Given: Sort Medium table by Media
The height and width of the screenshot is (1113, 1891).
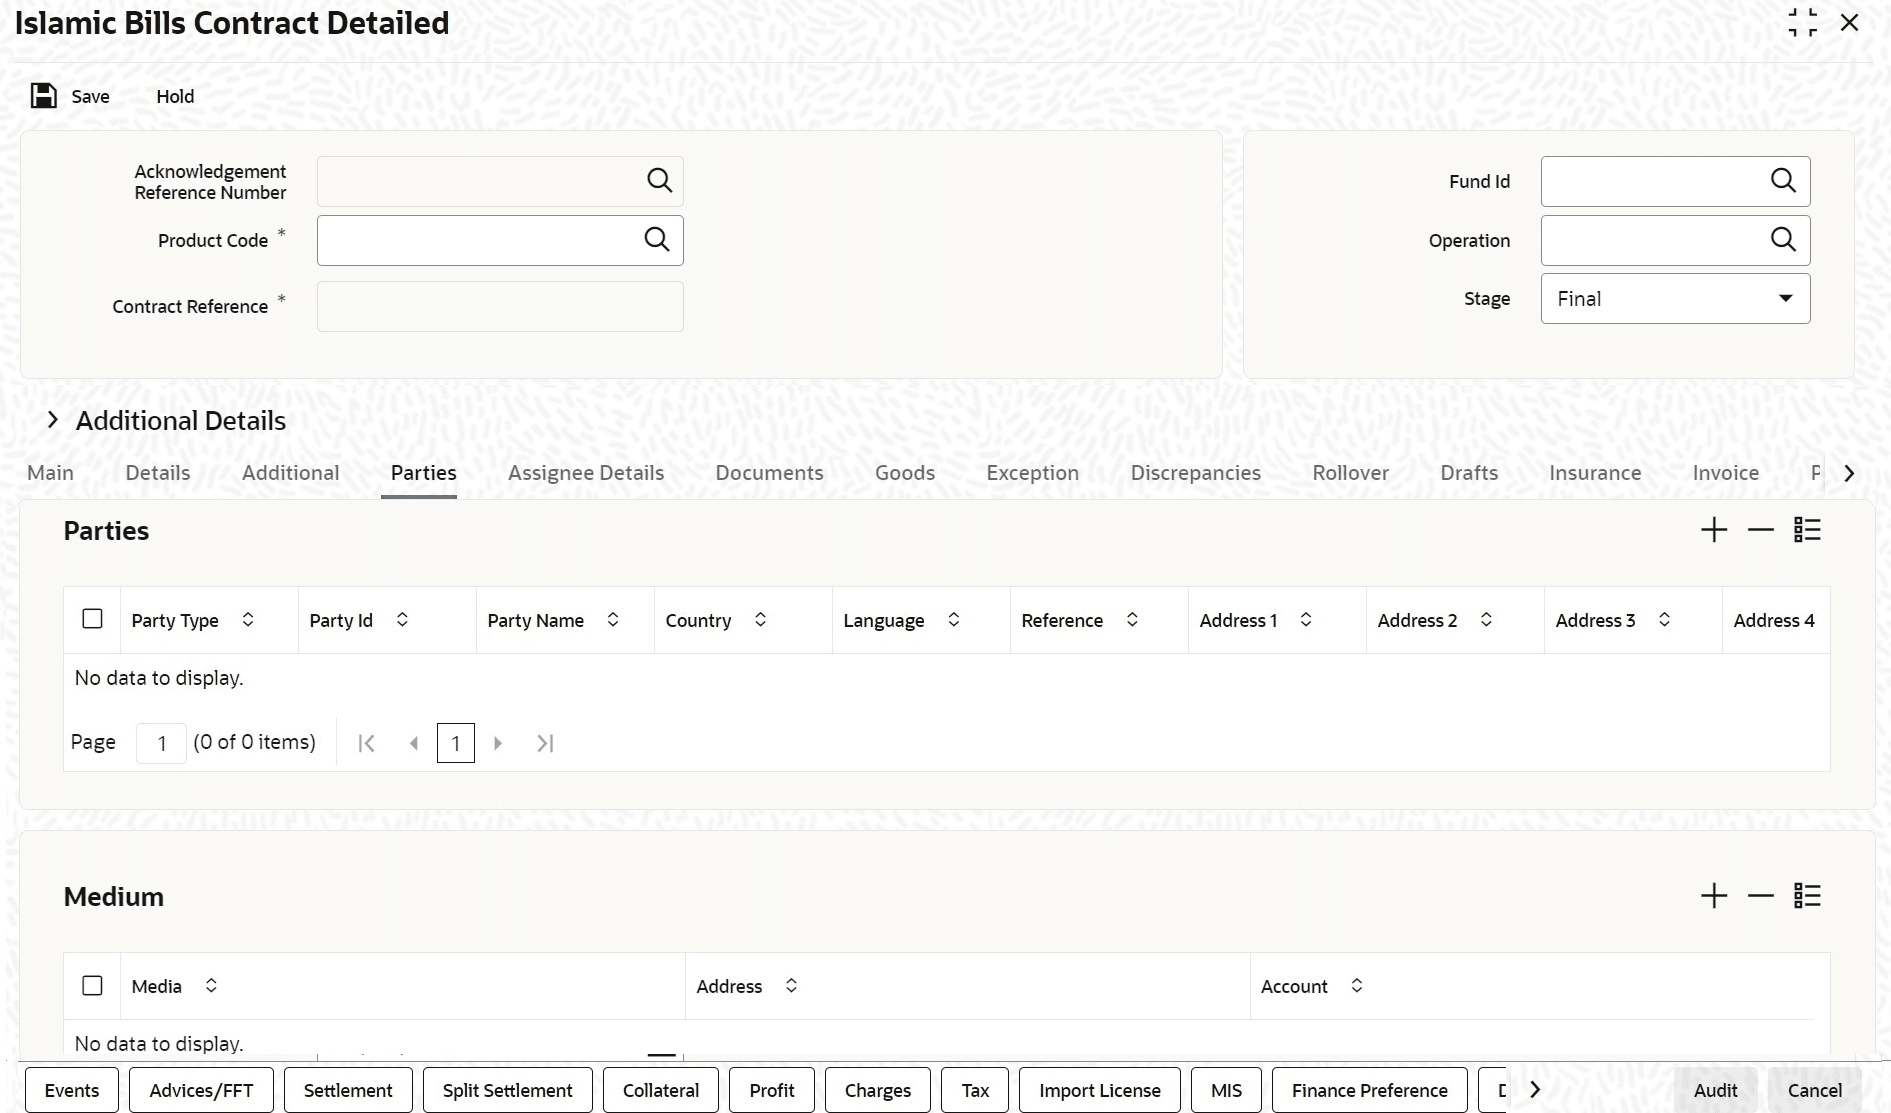Looking at the screenshot, I should point(211,986).
